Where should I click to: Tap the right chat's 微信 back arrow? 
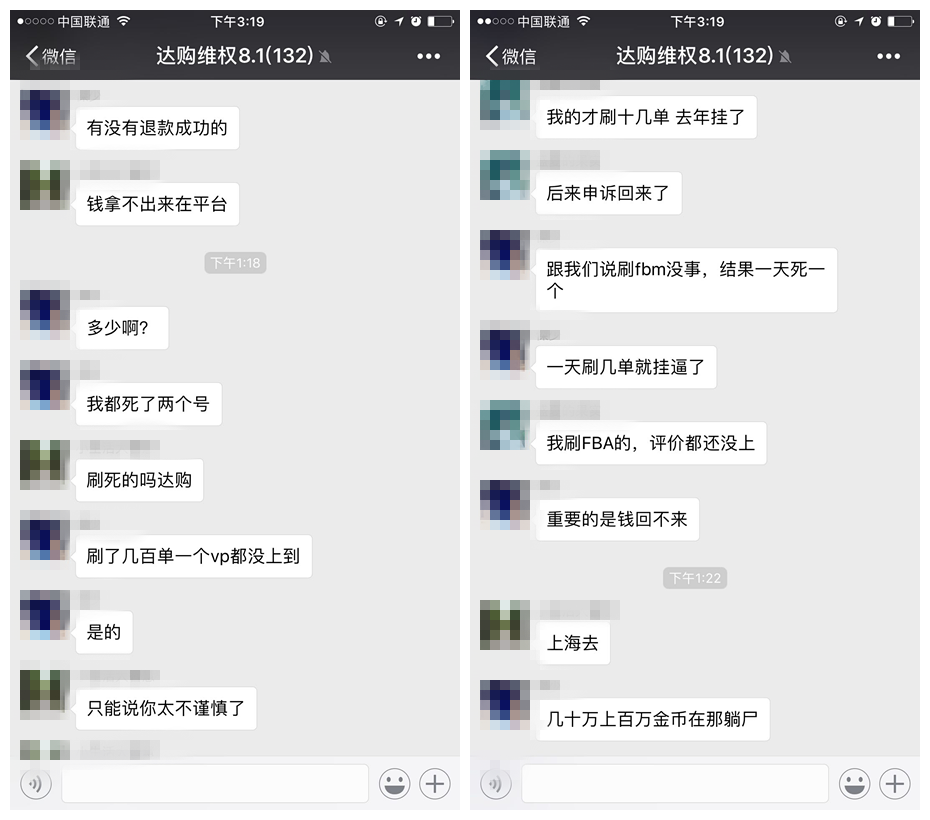[x=510, y=56]
